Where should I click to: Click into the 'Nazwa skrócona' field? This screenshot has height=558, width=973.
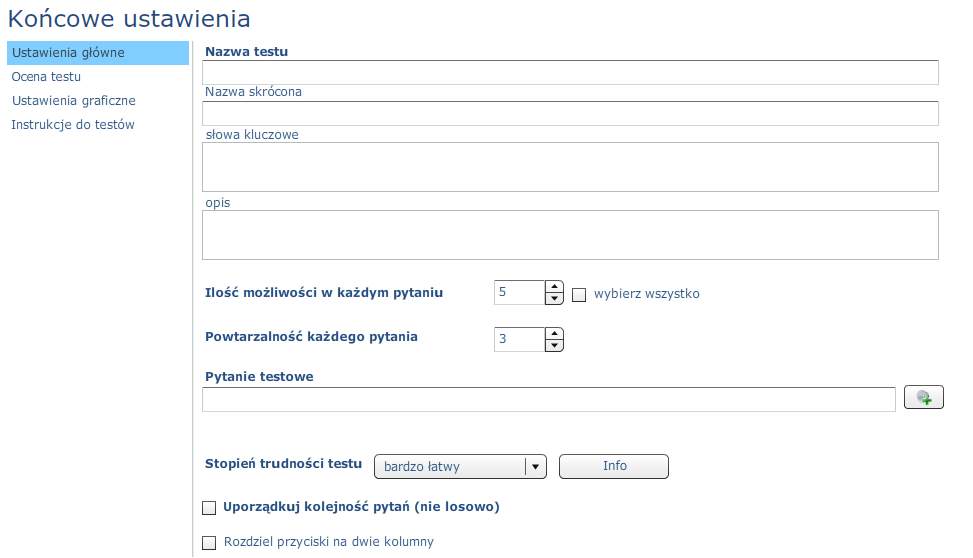click(x=570, y=114)
